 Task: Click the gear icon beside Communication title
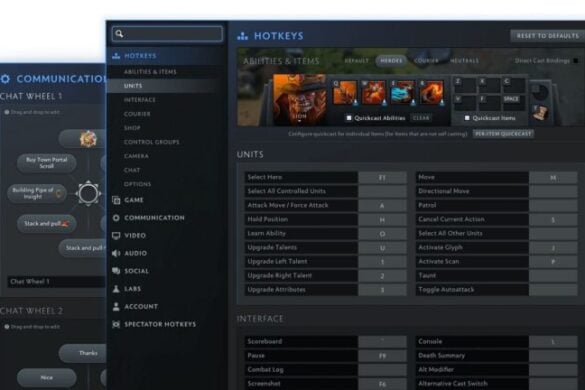[5, 79]
